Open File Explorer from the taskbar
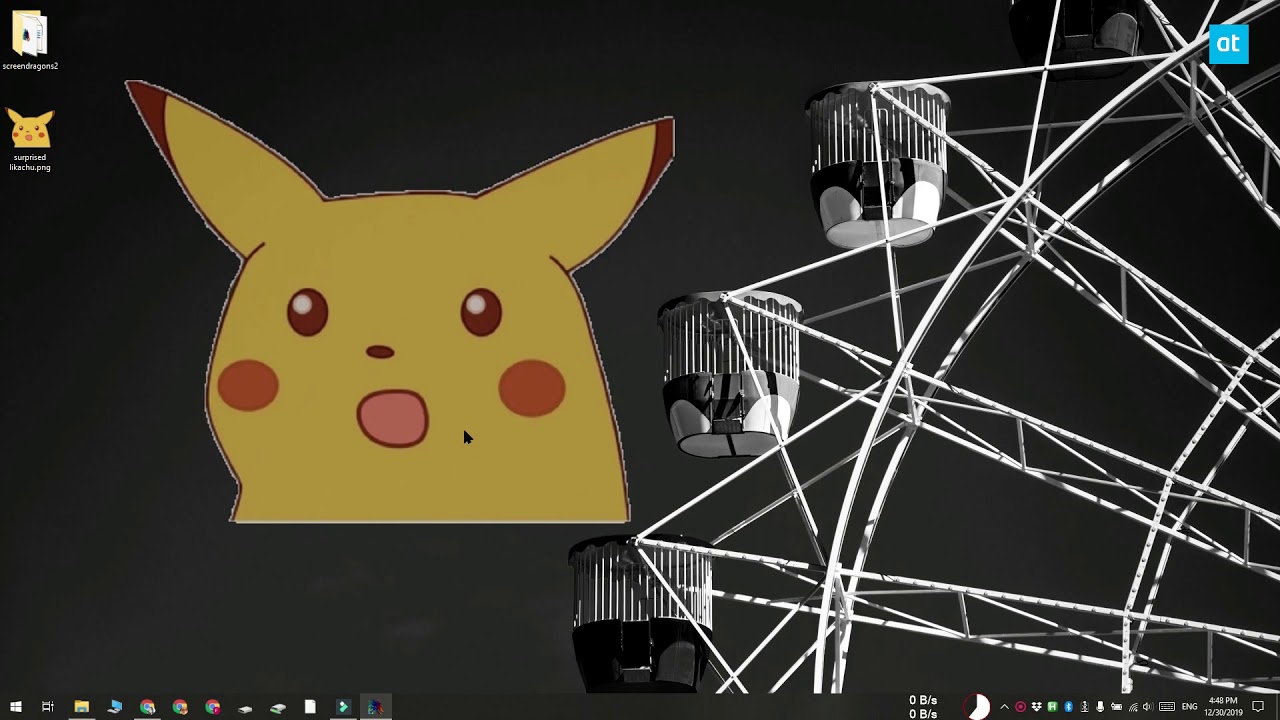This screenshot has width=1280, height=720. [x=81, y=707]
